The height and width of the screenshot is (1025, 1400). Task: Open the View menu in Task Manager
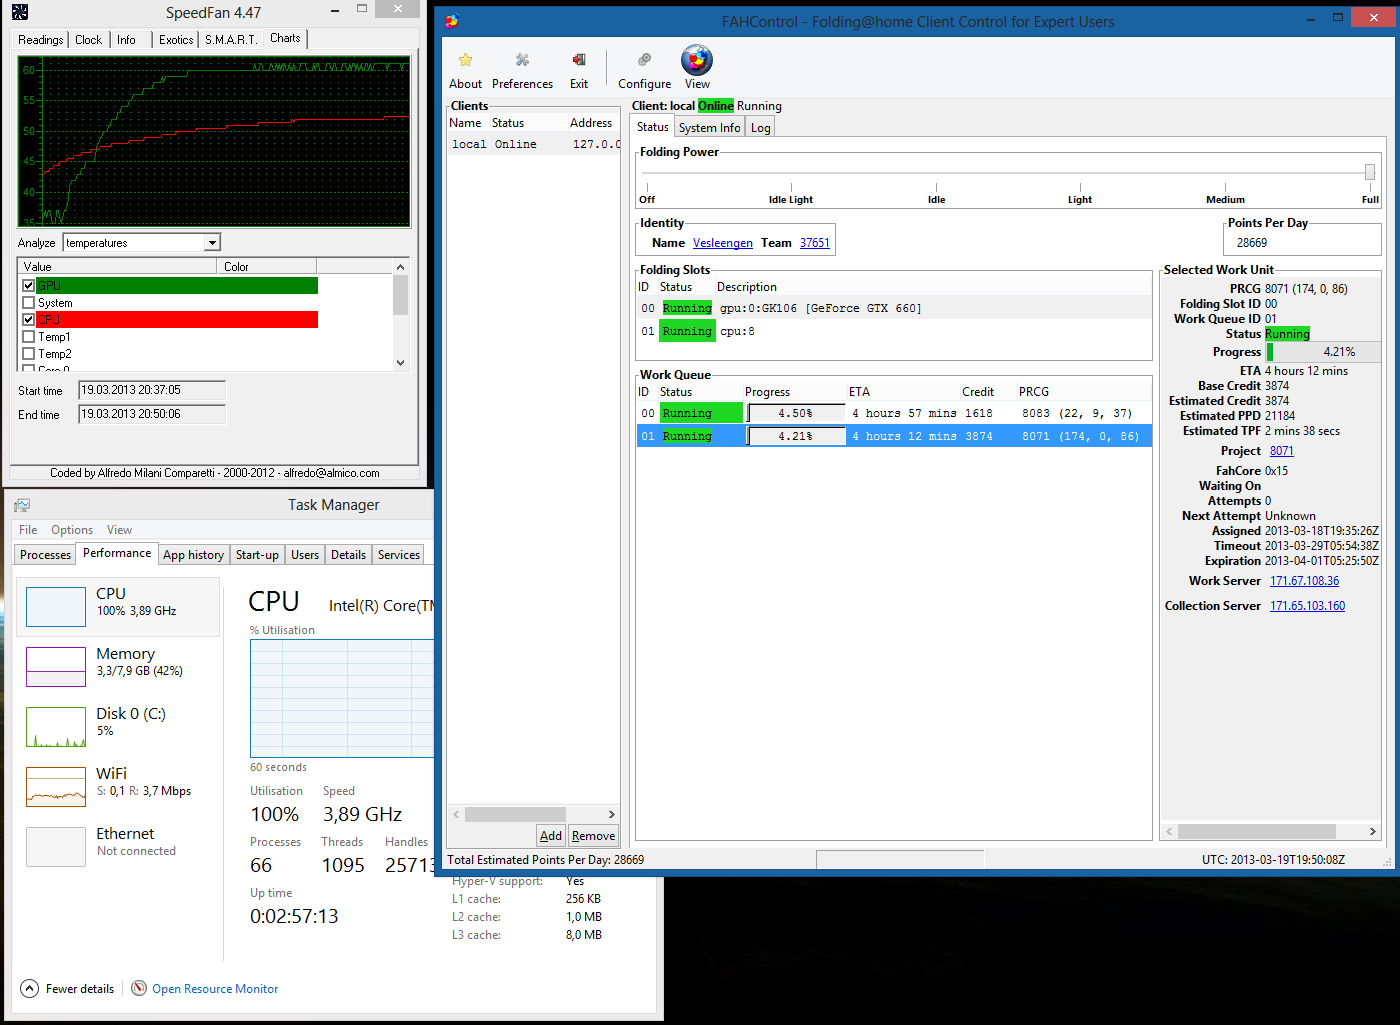pos(119,530)
